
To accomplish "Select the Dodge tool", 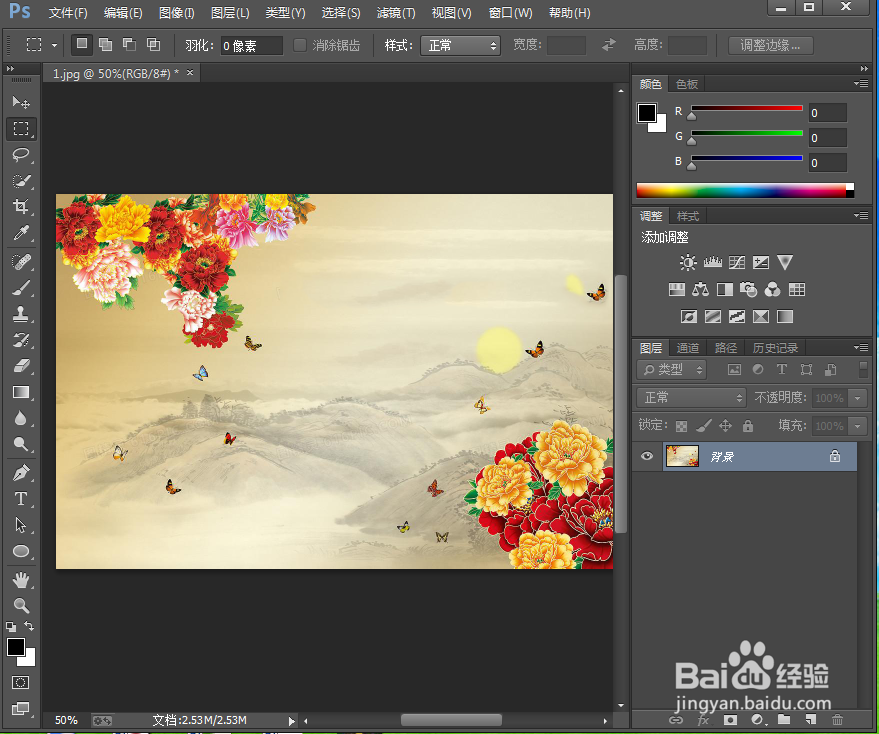I will tap(21, 444).
